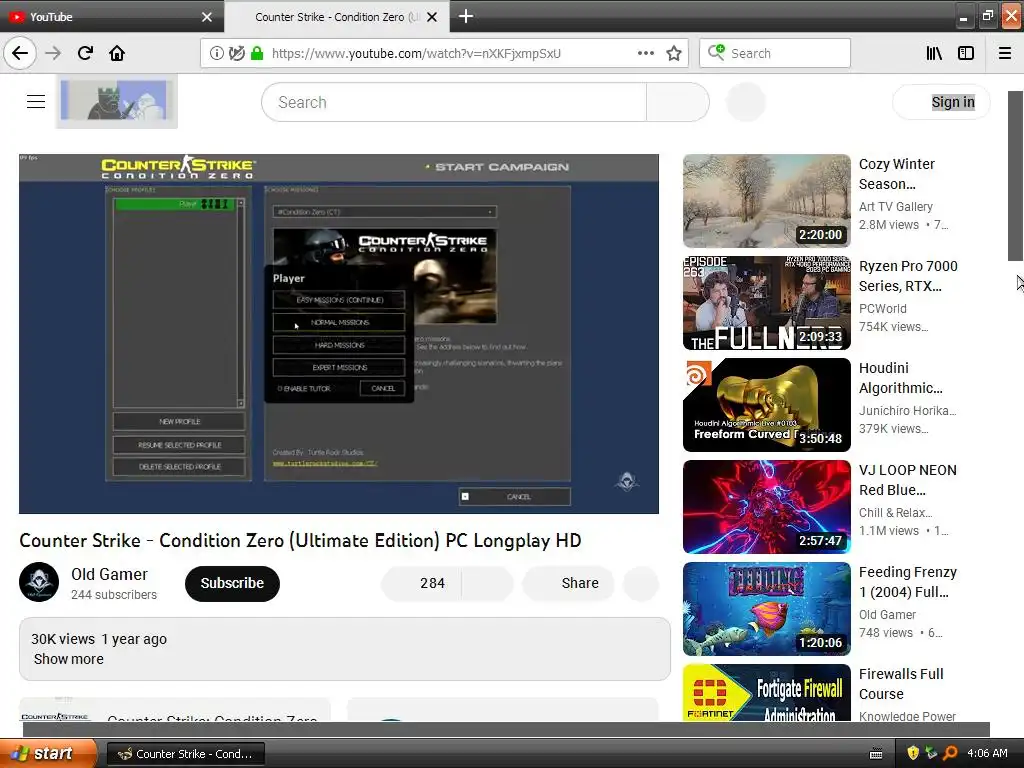Click the magnifier tray icon
The width and height of the screenshot is (1024, 768).
click(950, 753)
